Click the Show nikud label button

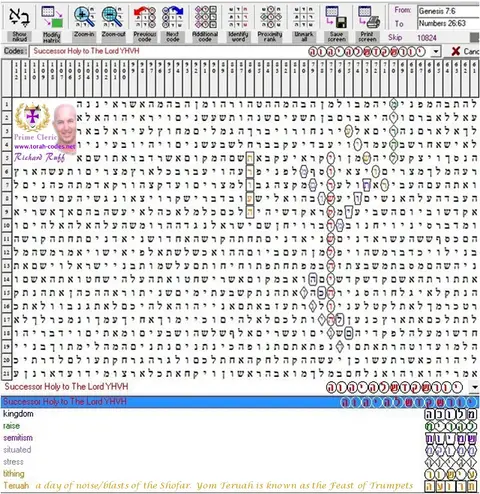[x=19, y=37]
